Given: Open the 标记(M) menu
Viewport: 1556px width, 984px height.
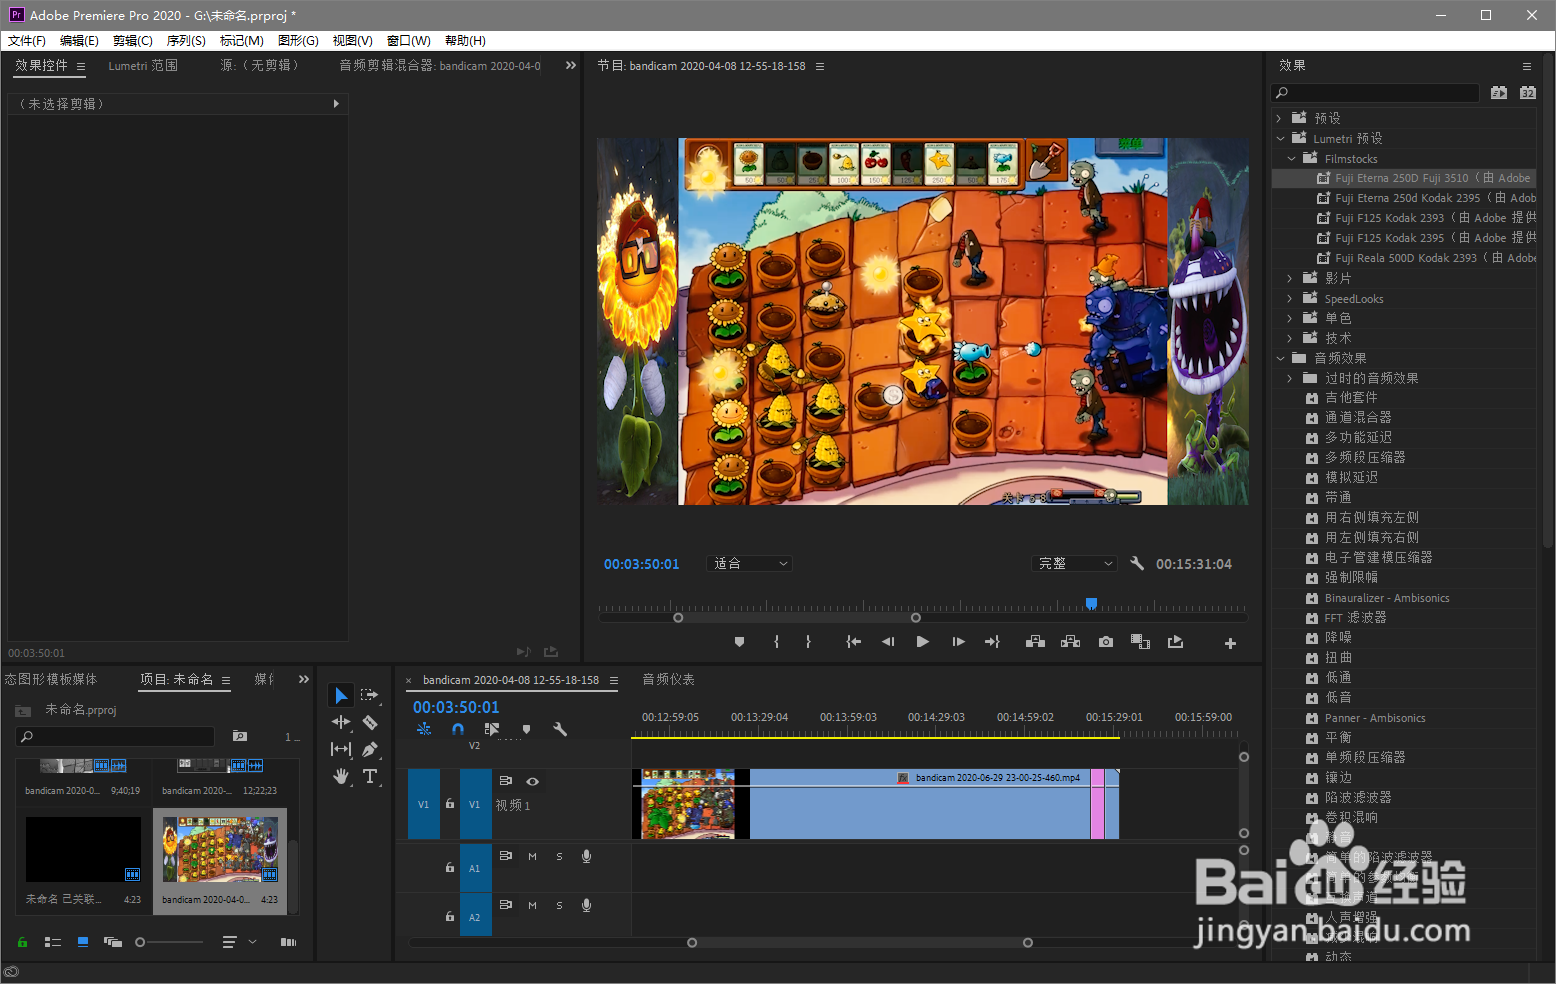Looking at the screenshot, I should coord(241,41).
